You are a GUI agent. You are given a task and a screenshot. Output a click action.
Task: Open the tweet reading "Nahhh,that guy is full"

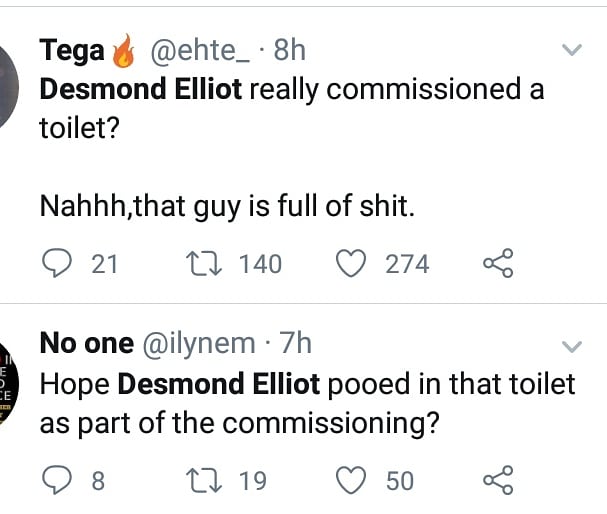(x=226, y=207)
